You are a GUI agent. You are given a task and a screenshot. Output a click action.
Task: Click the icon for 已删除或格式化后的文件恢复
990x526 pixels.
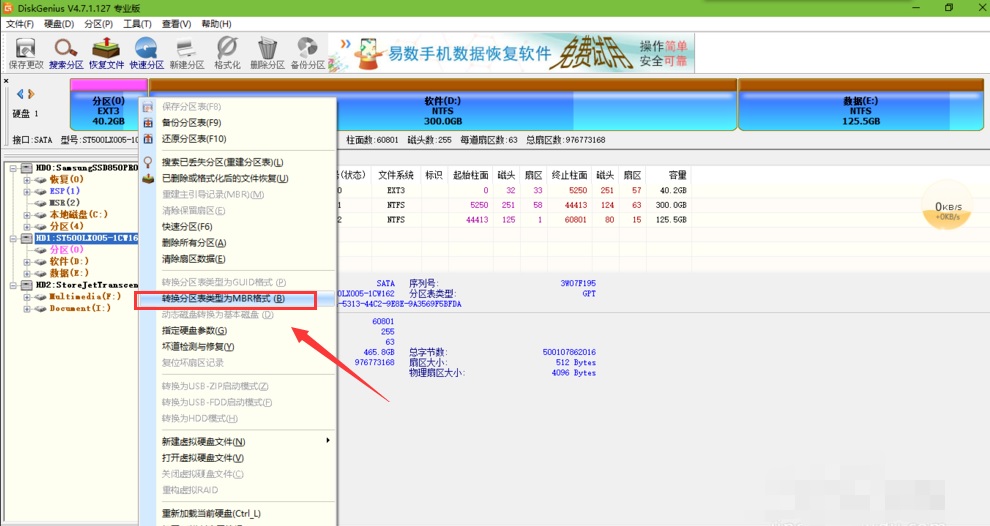pyautogui.click(x=148, y=179)
